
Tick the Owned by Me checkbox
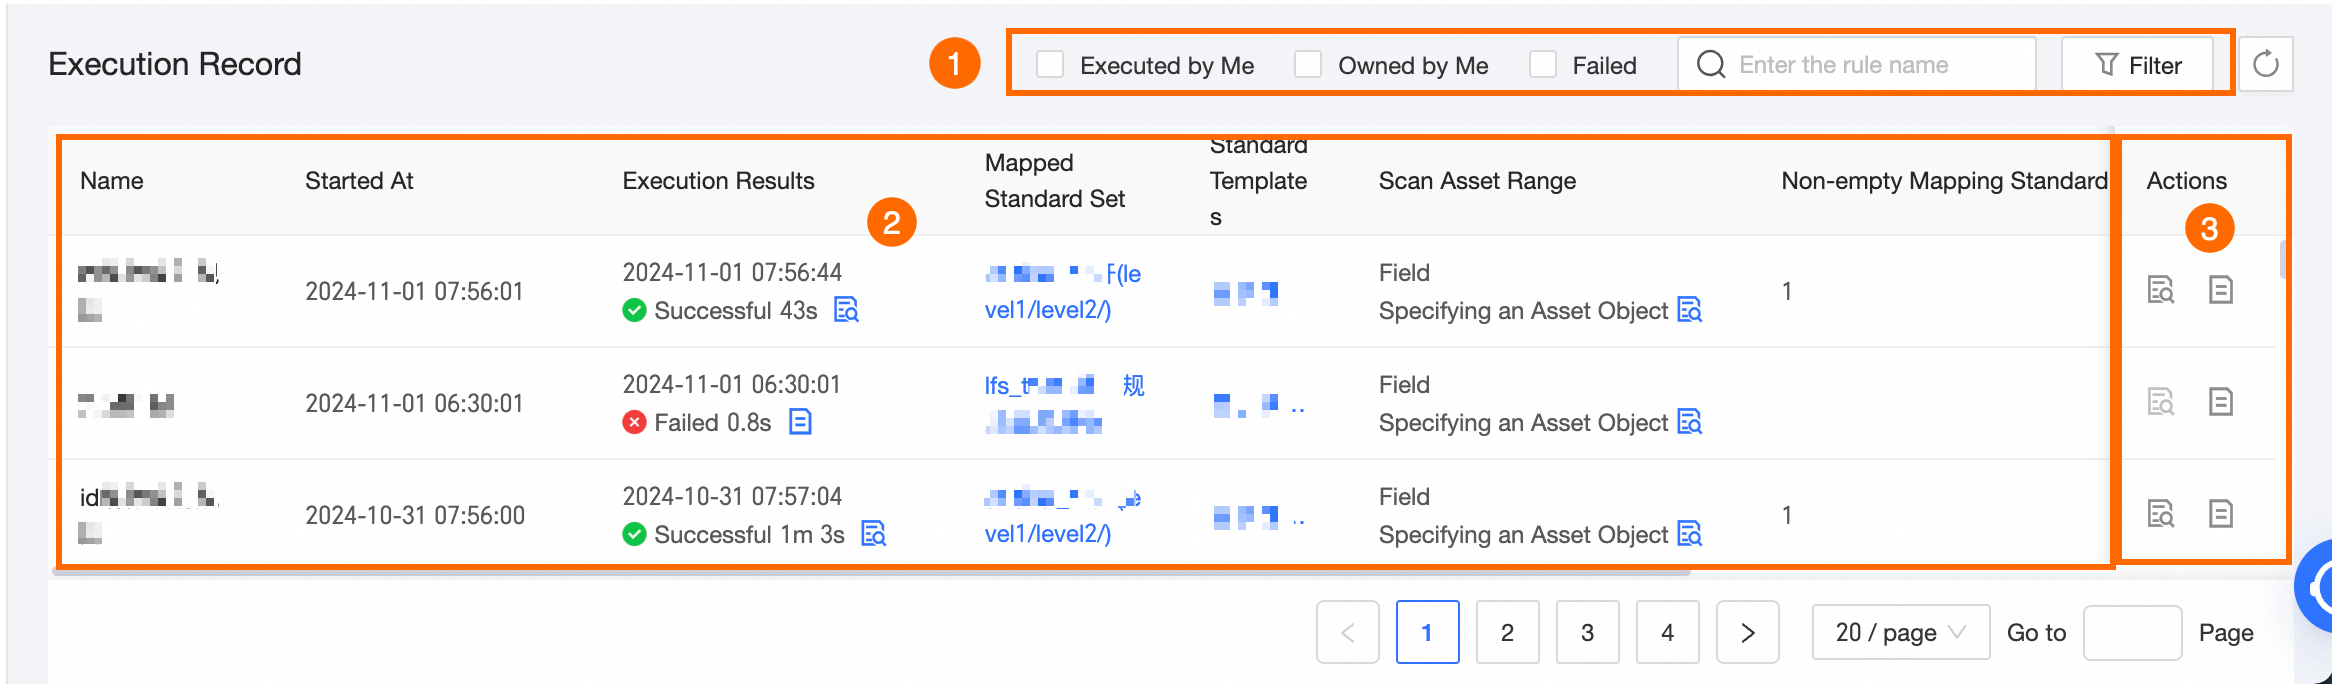pos(1308,65)
